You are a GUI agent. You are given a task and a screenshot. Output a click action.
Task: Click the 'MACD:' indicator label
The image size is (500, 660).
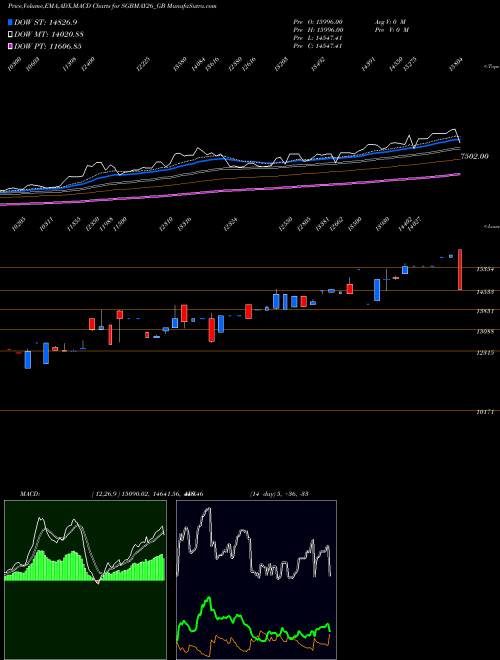pyautogui.click(x=30, y=494)
